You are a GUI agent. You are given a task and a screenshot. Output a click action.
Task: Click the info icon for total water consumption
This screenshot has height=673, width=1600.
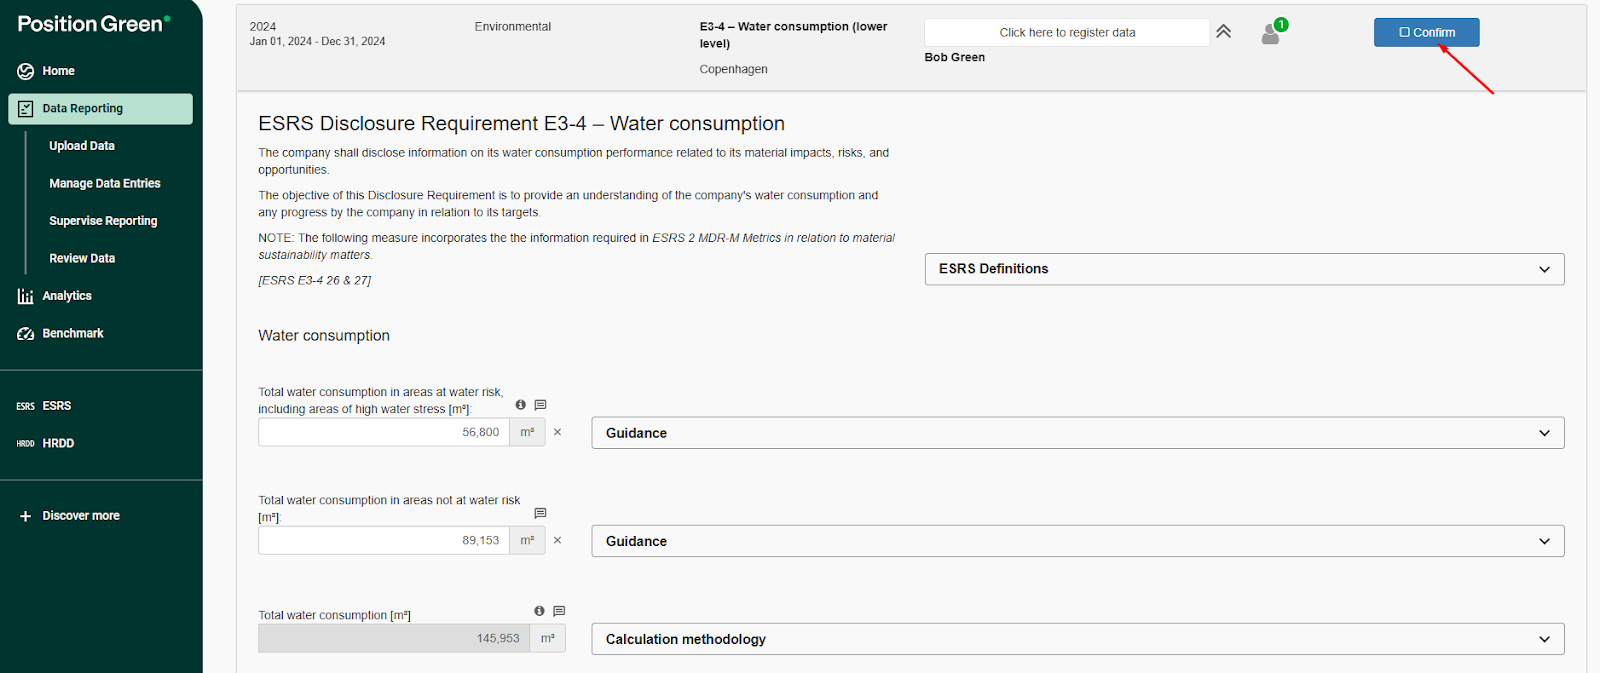539,611
